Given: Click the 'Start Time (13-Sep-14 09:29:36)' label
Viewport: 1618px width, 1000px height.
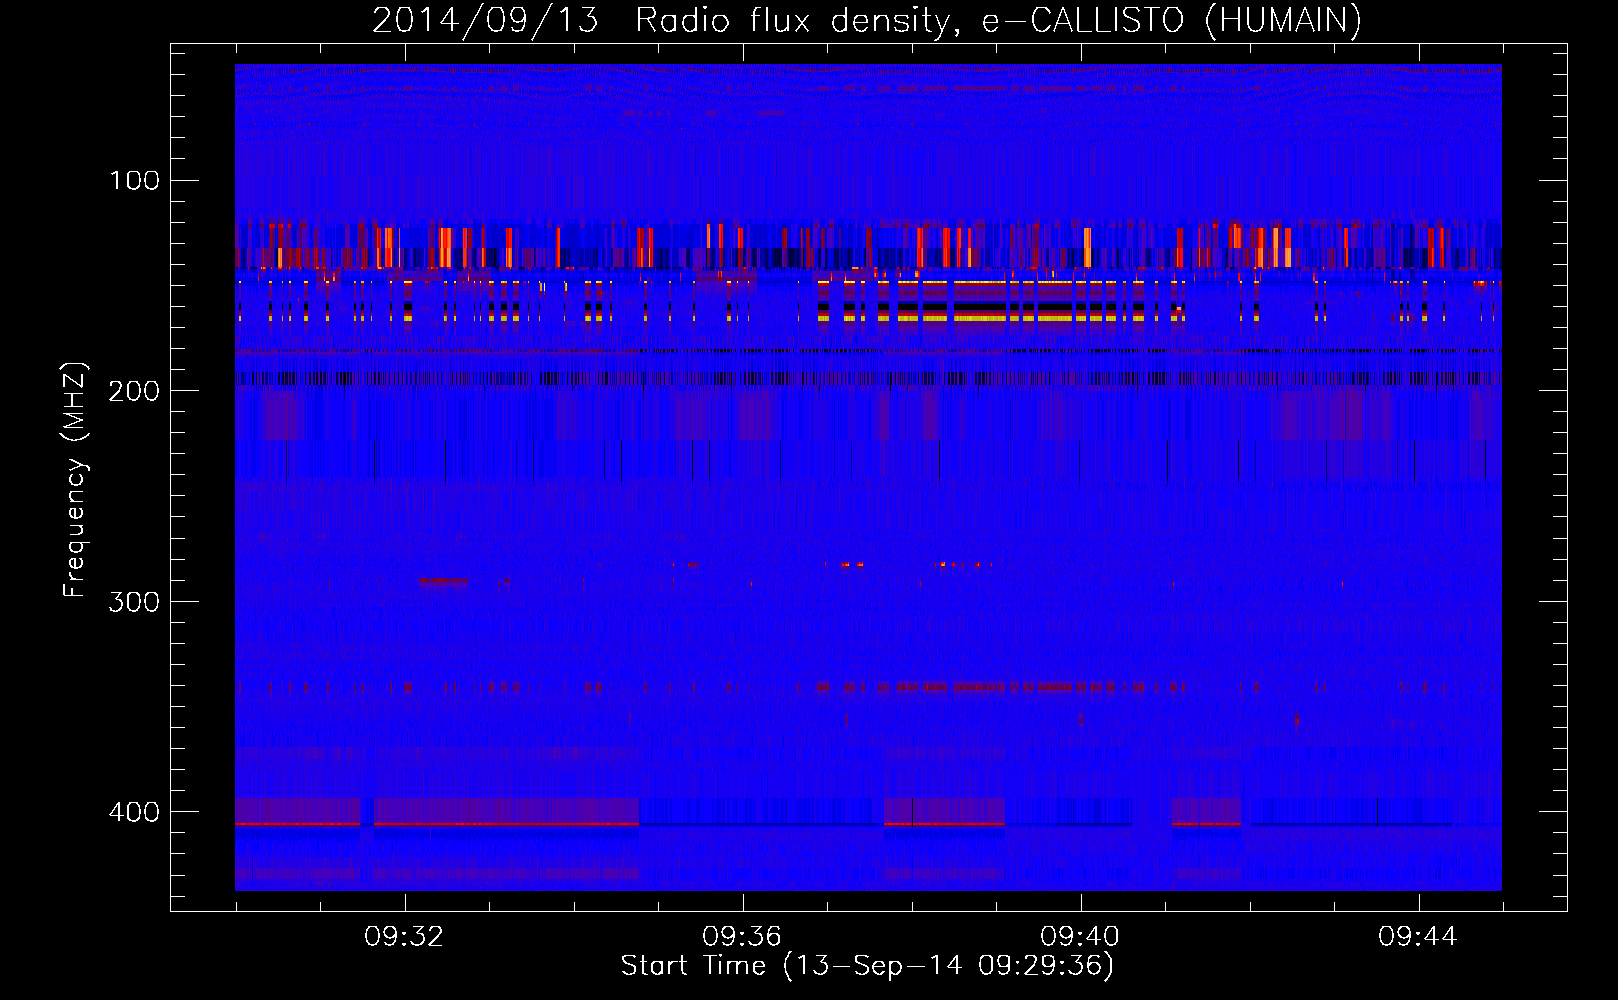Looking at the screenshot, I should coord(867,966).
